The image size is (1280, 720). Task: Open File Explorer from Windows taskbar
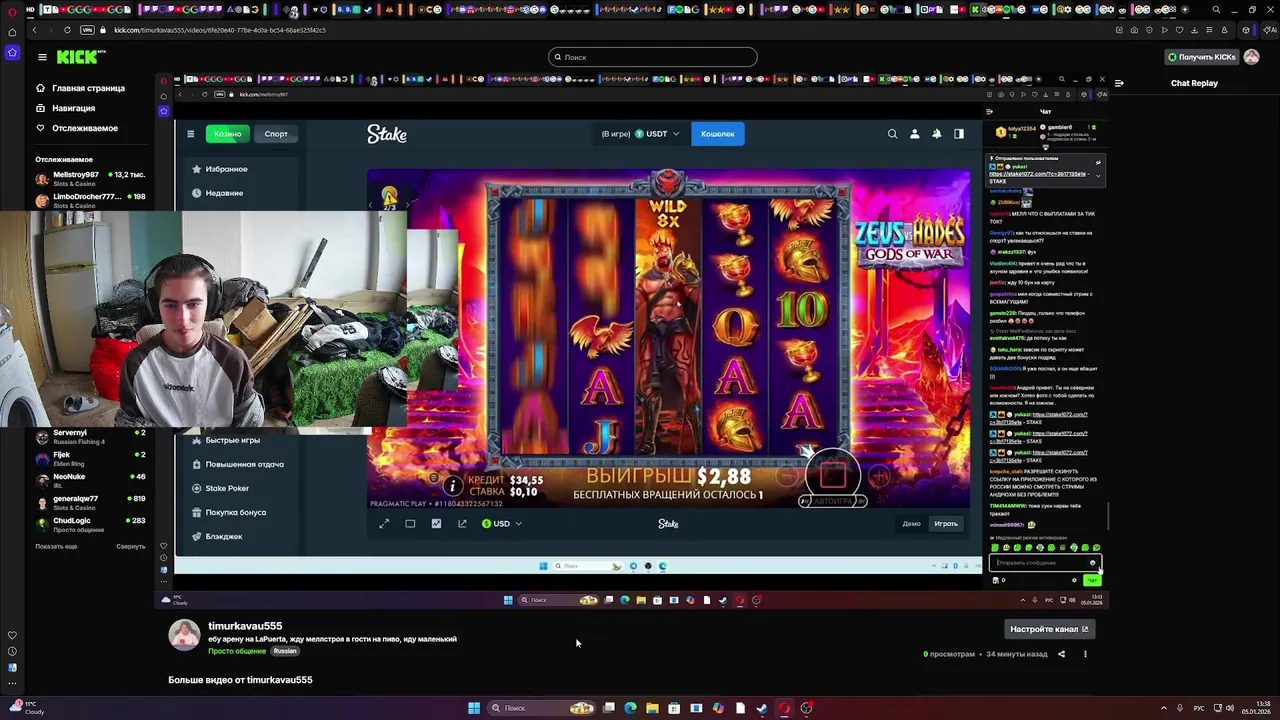click(x=652, y=708)
